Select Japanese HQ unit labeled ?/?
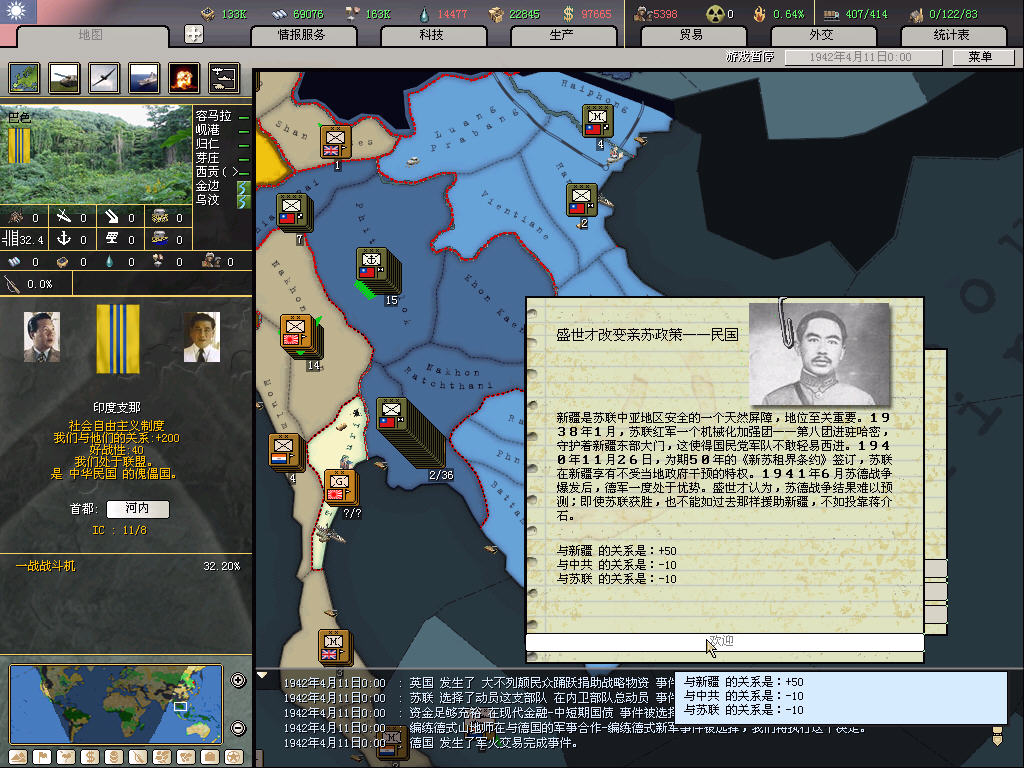Image resolution: width=1024 pixels, height=768 pixels. click(340, 487)
